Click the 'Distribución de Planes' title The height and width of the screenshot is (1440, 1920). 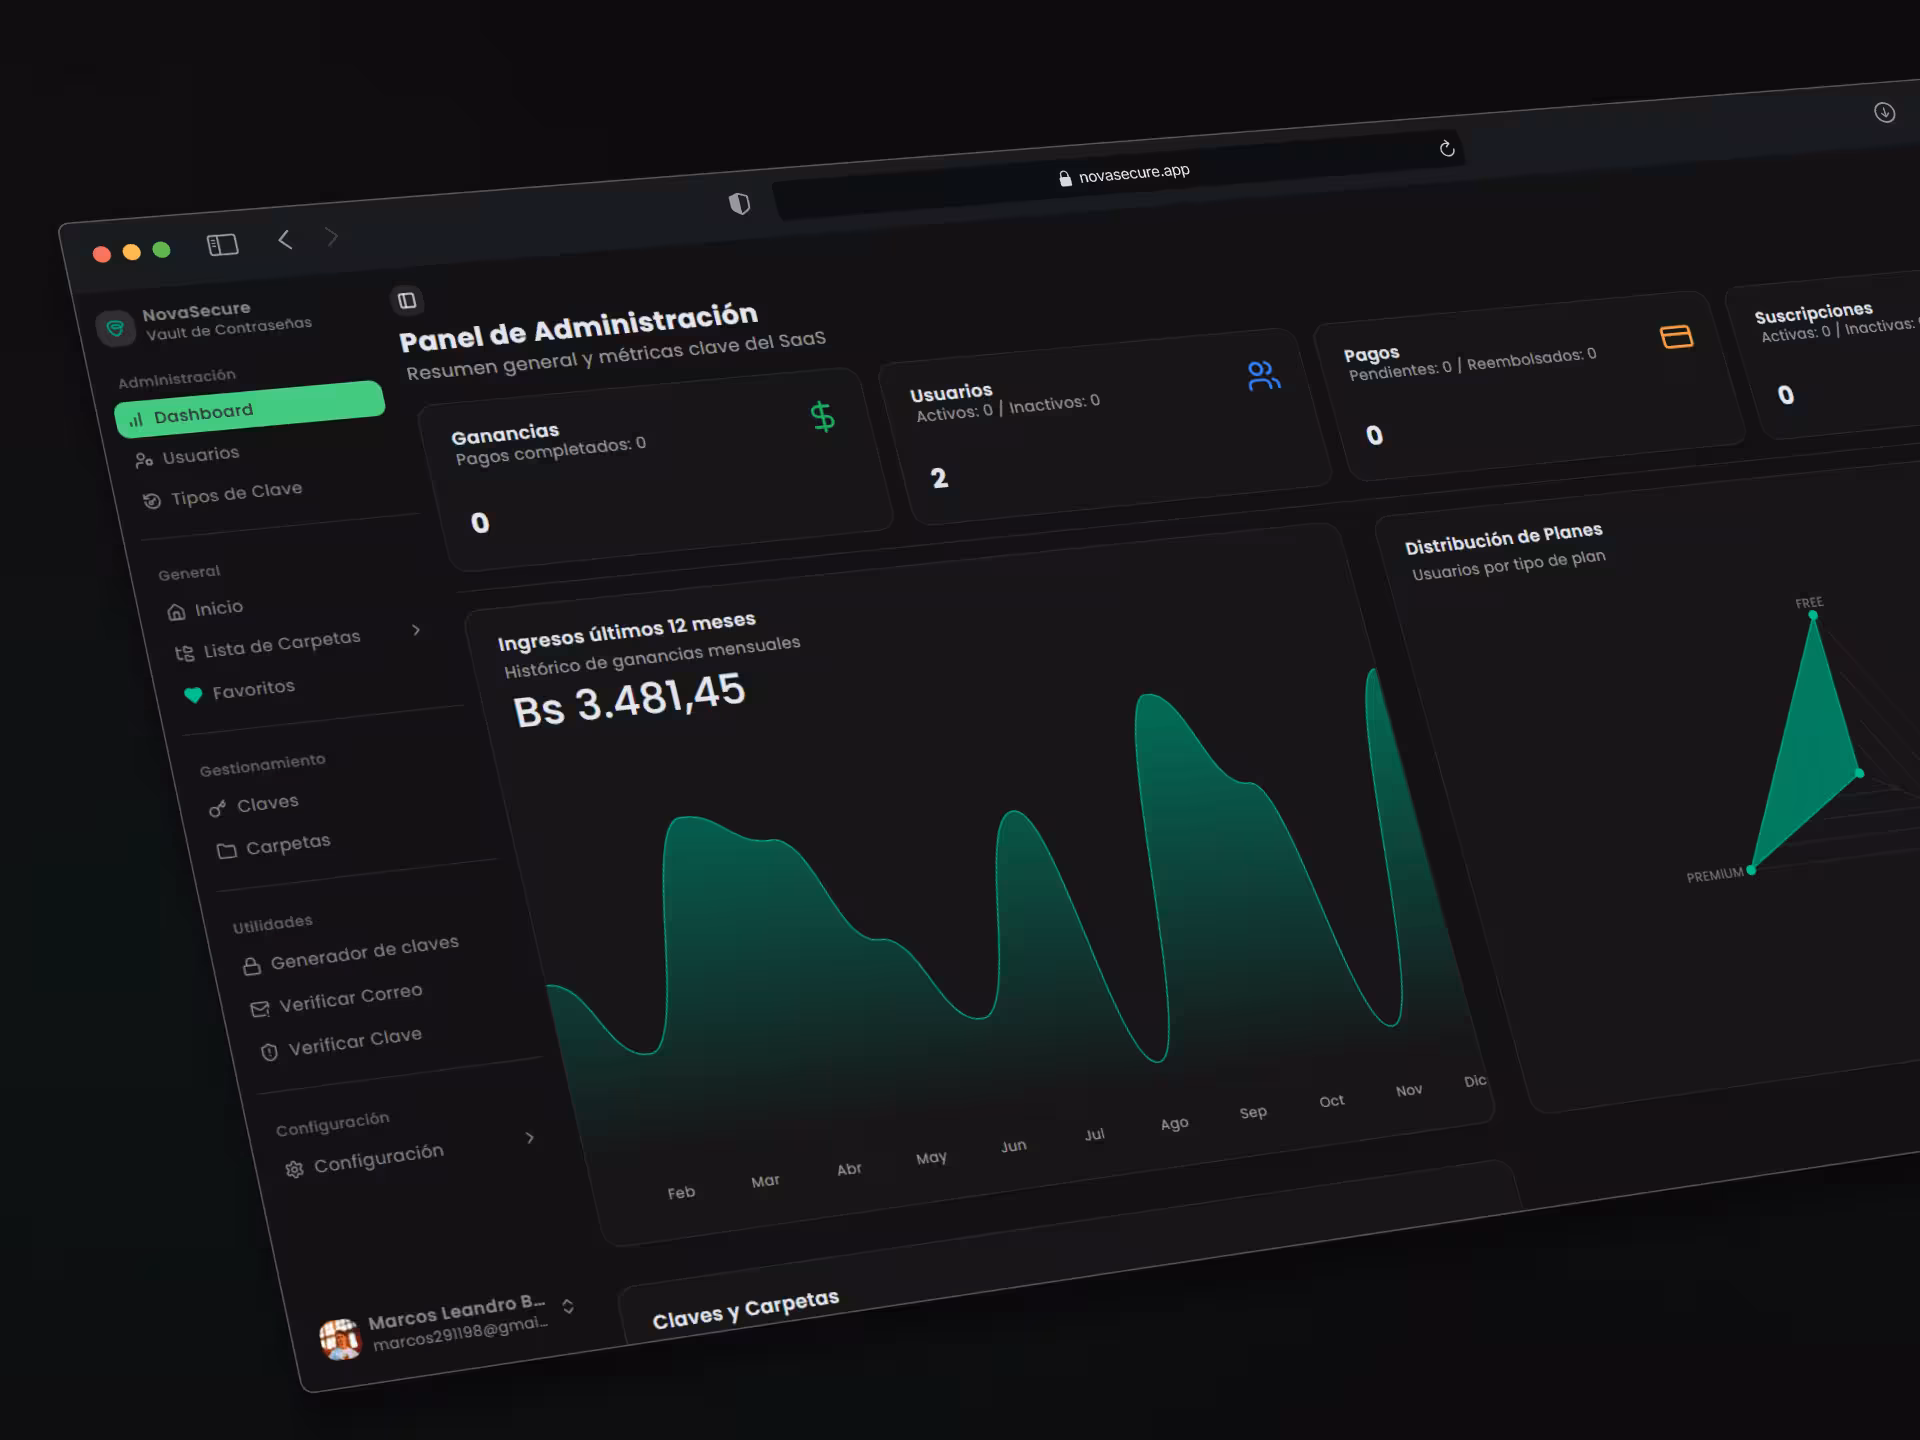click(x=1503, y=538)
